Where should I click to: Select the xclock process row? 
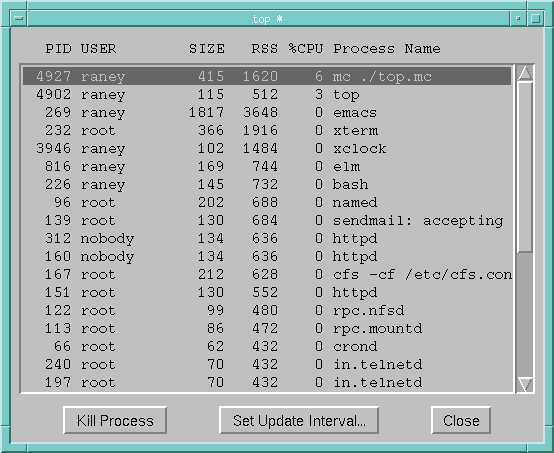click(267, 148)
